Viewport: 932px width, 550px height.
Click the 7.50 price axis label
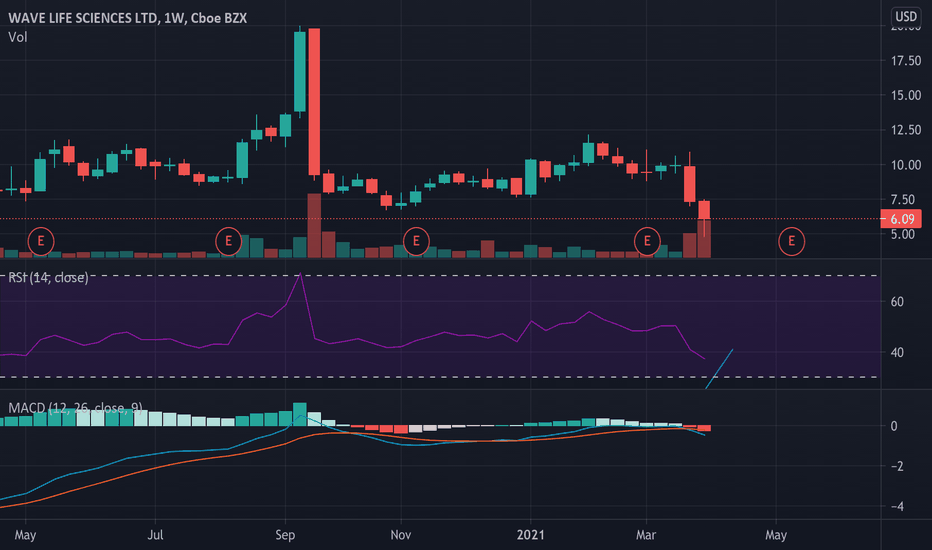902,199
